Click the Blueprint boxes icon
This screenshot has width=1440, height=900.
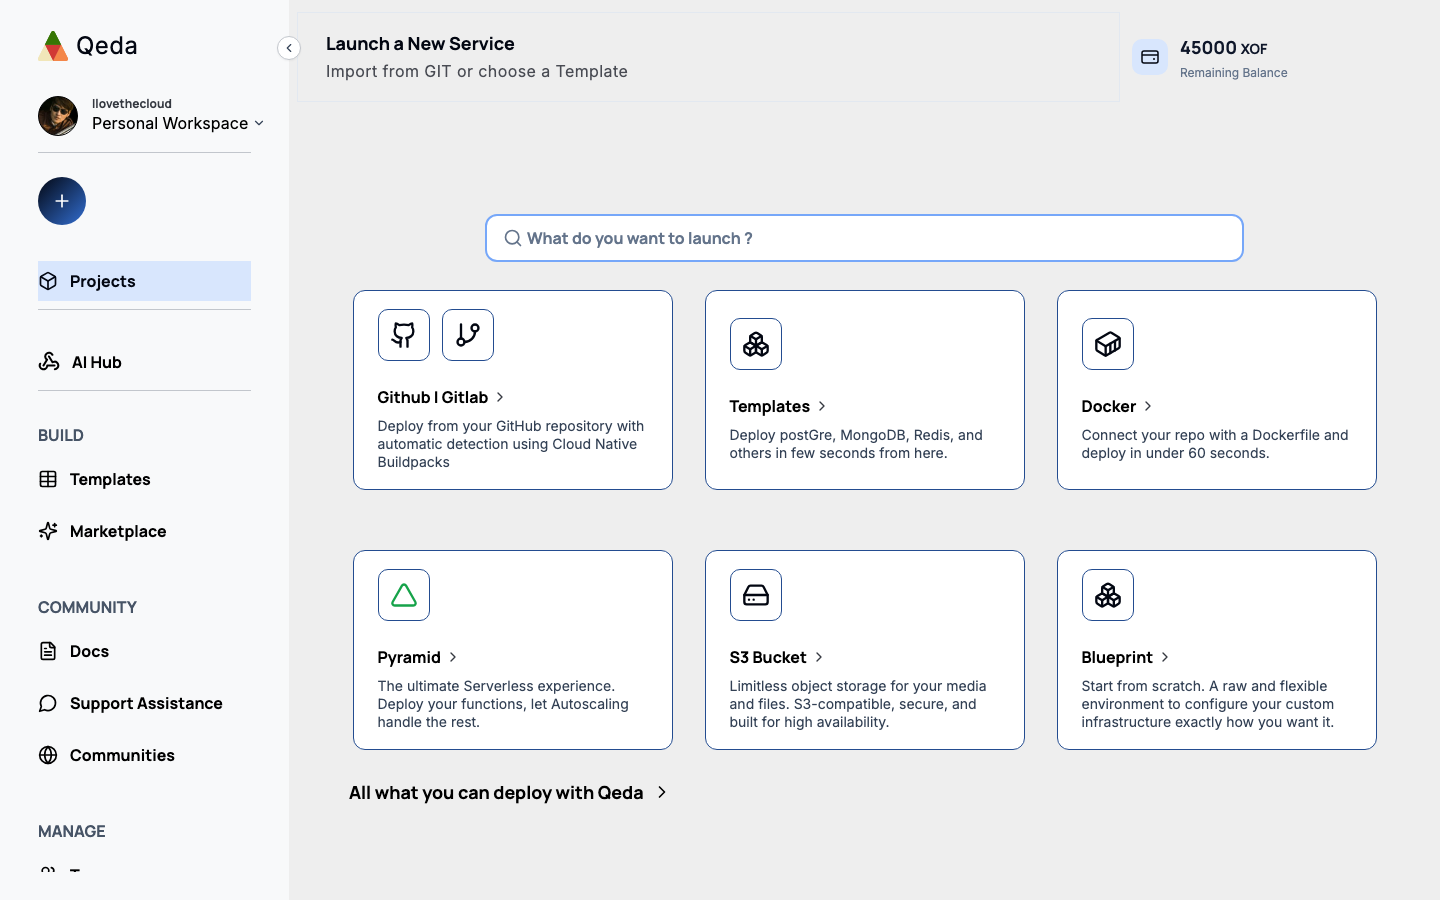(1108, 595)
